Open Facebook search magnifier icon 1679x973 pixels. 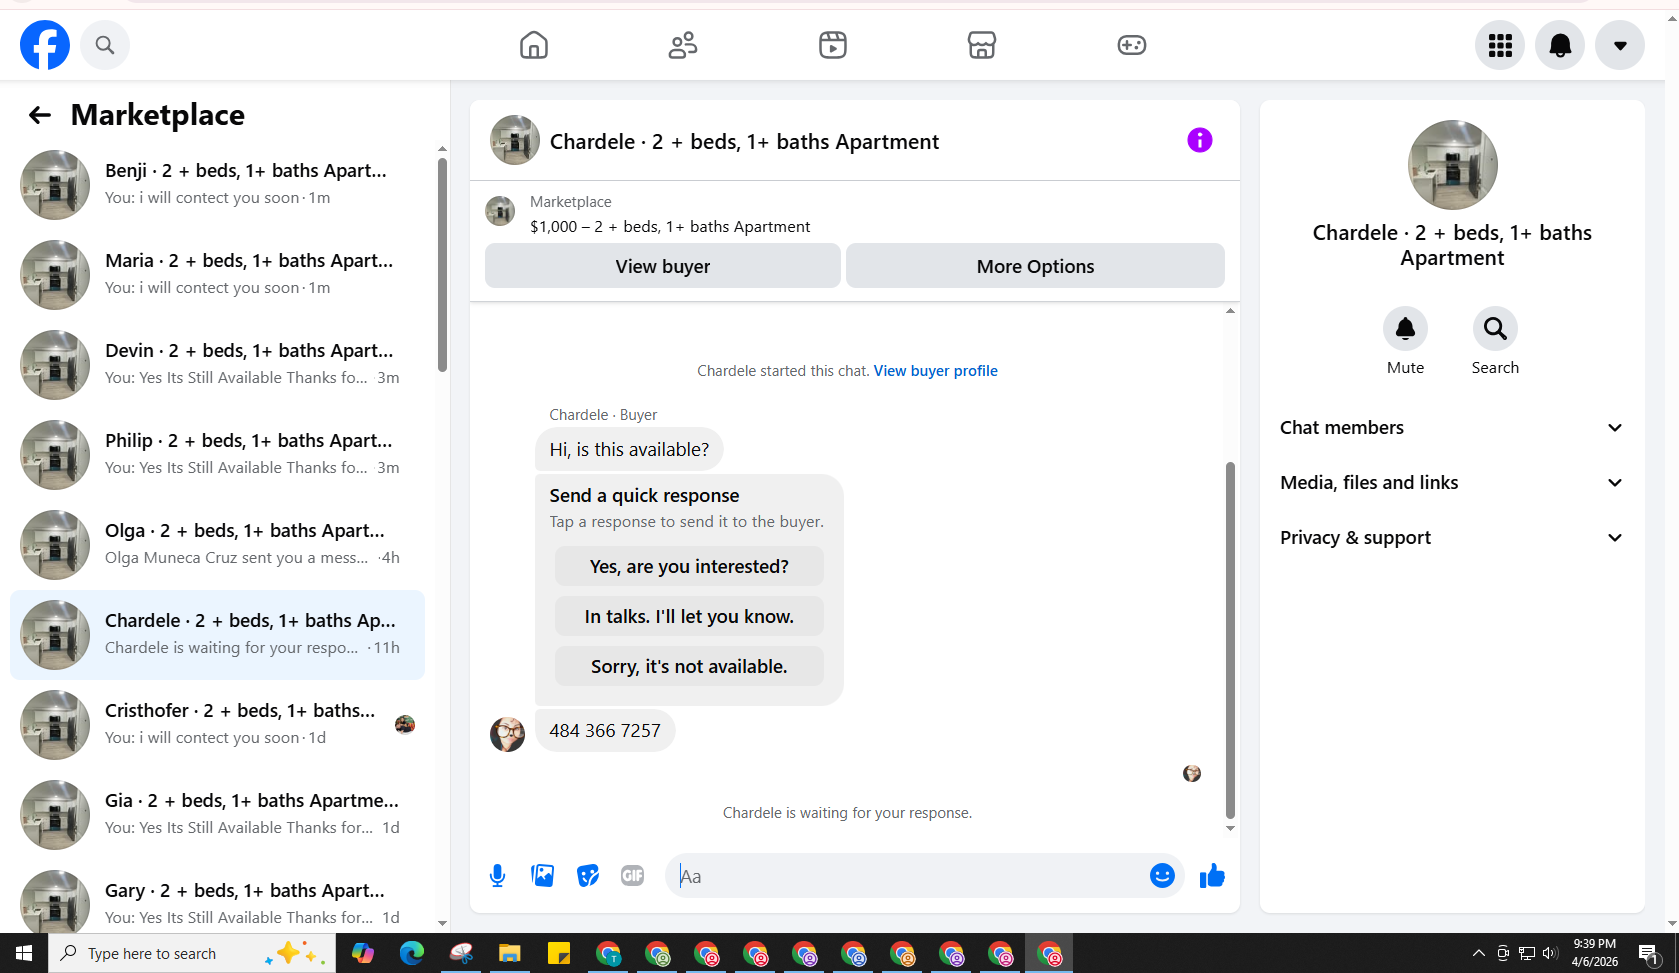click(x=105, y=45)
